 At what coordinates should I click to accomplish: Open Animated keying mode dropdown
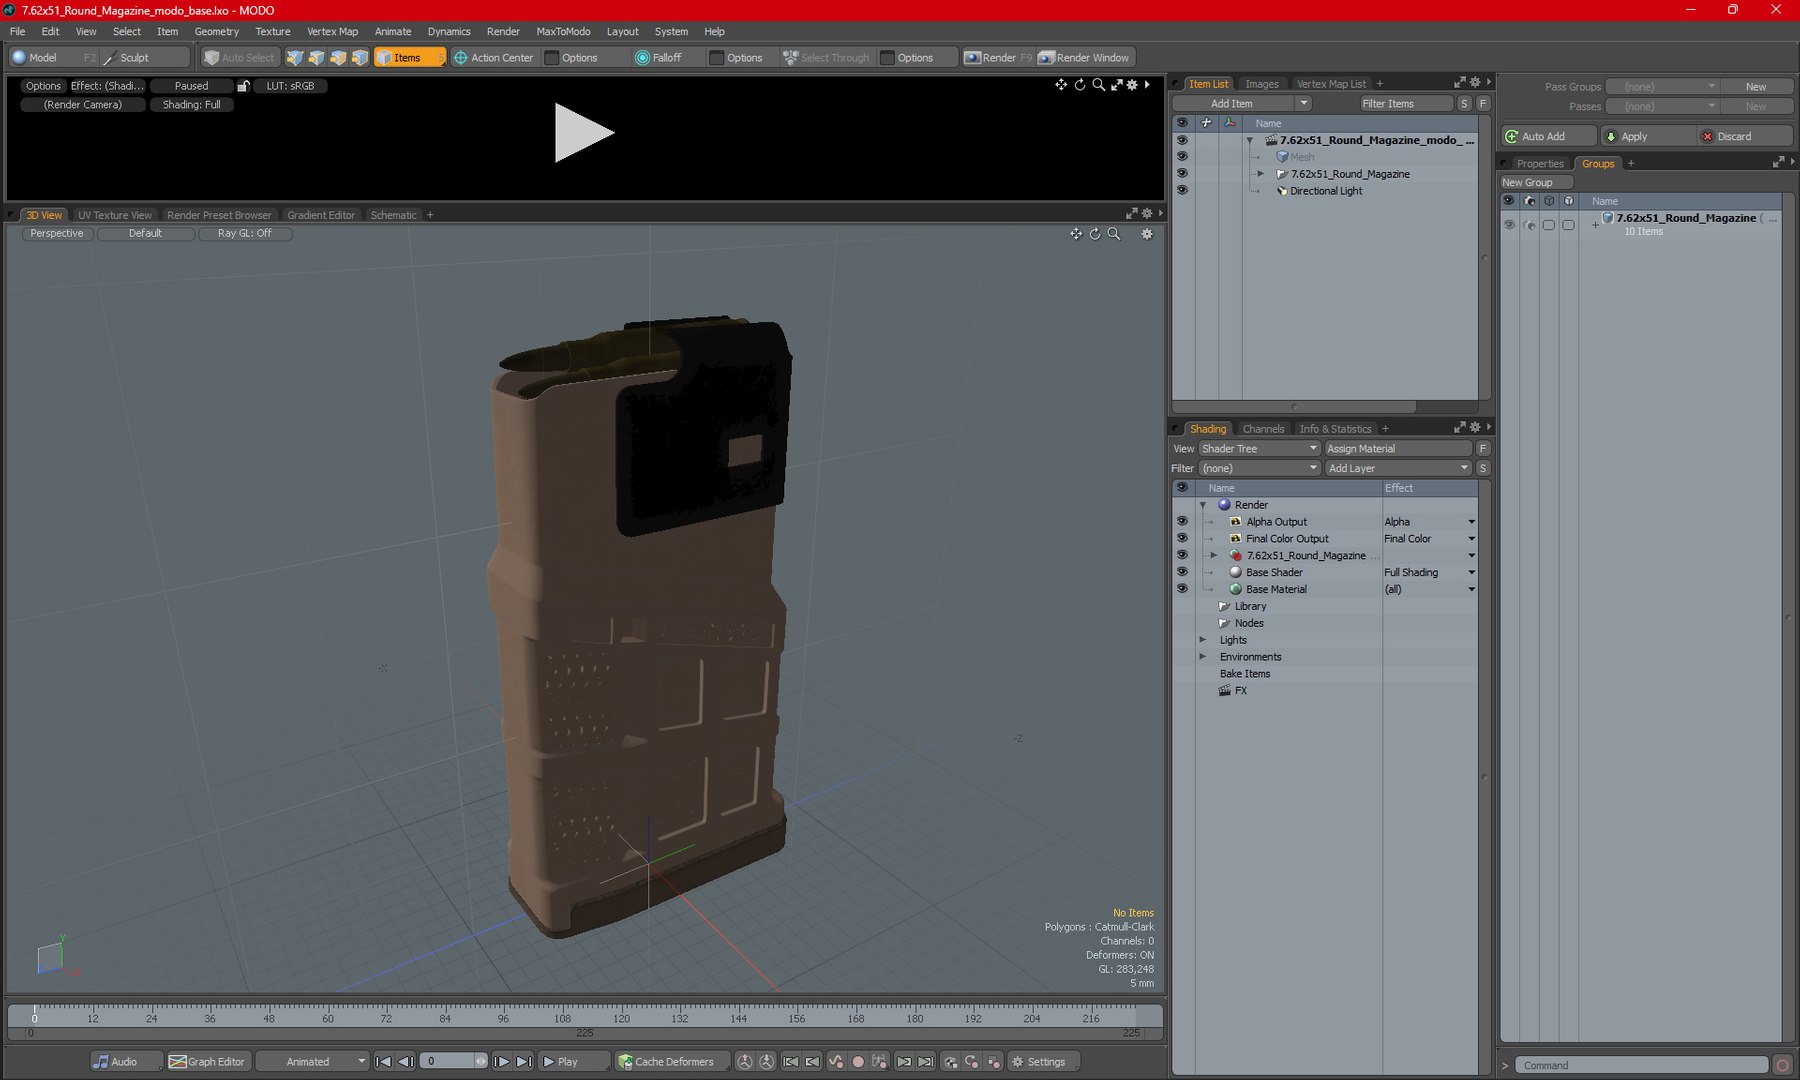tap(312, 1062)
